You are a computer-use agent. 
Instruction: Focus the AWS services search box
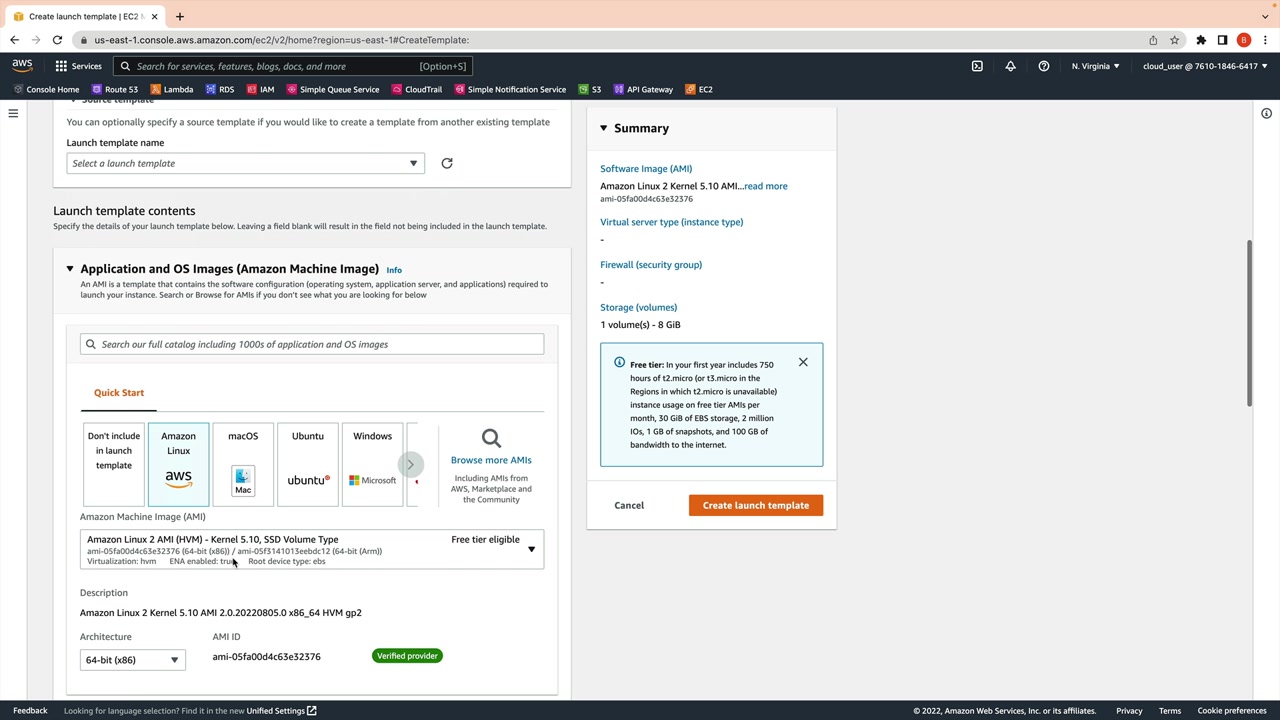point(291,66)
